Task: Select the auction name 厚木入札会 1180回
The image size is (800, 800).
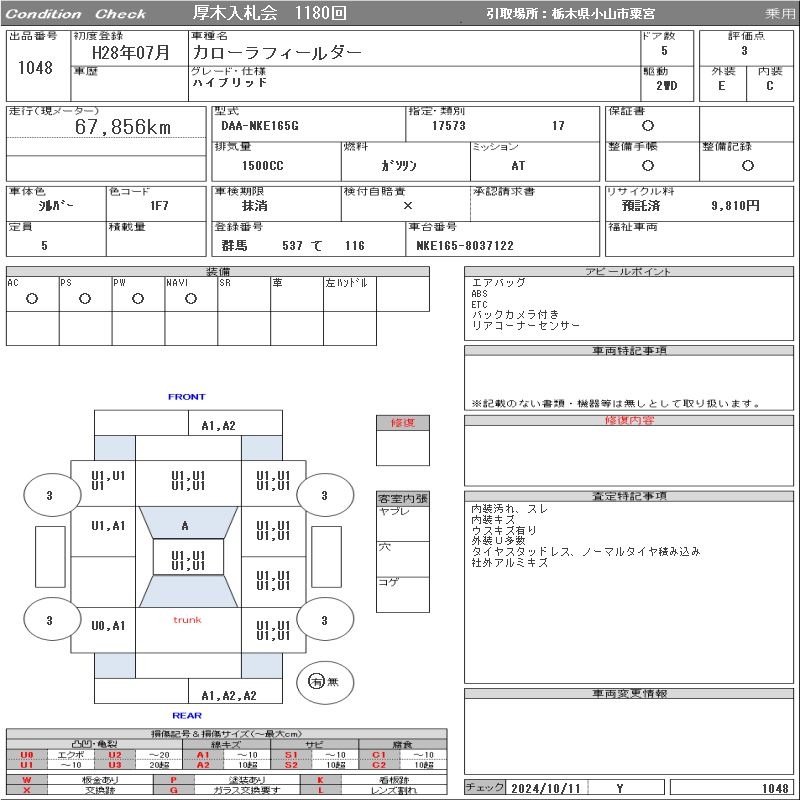Action: click(x=269, y=13)
